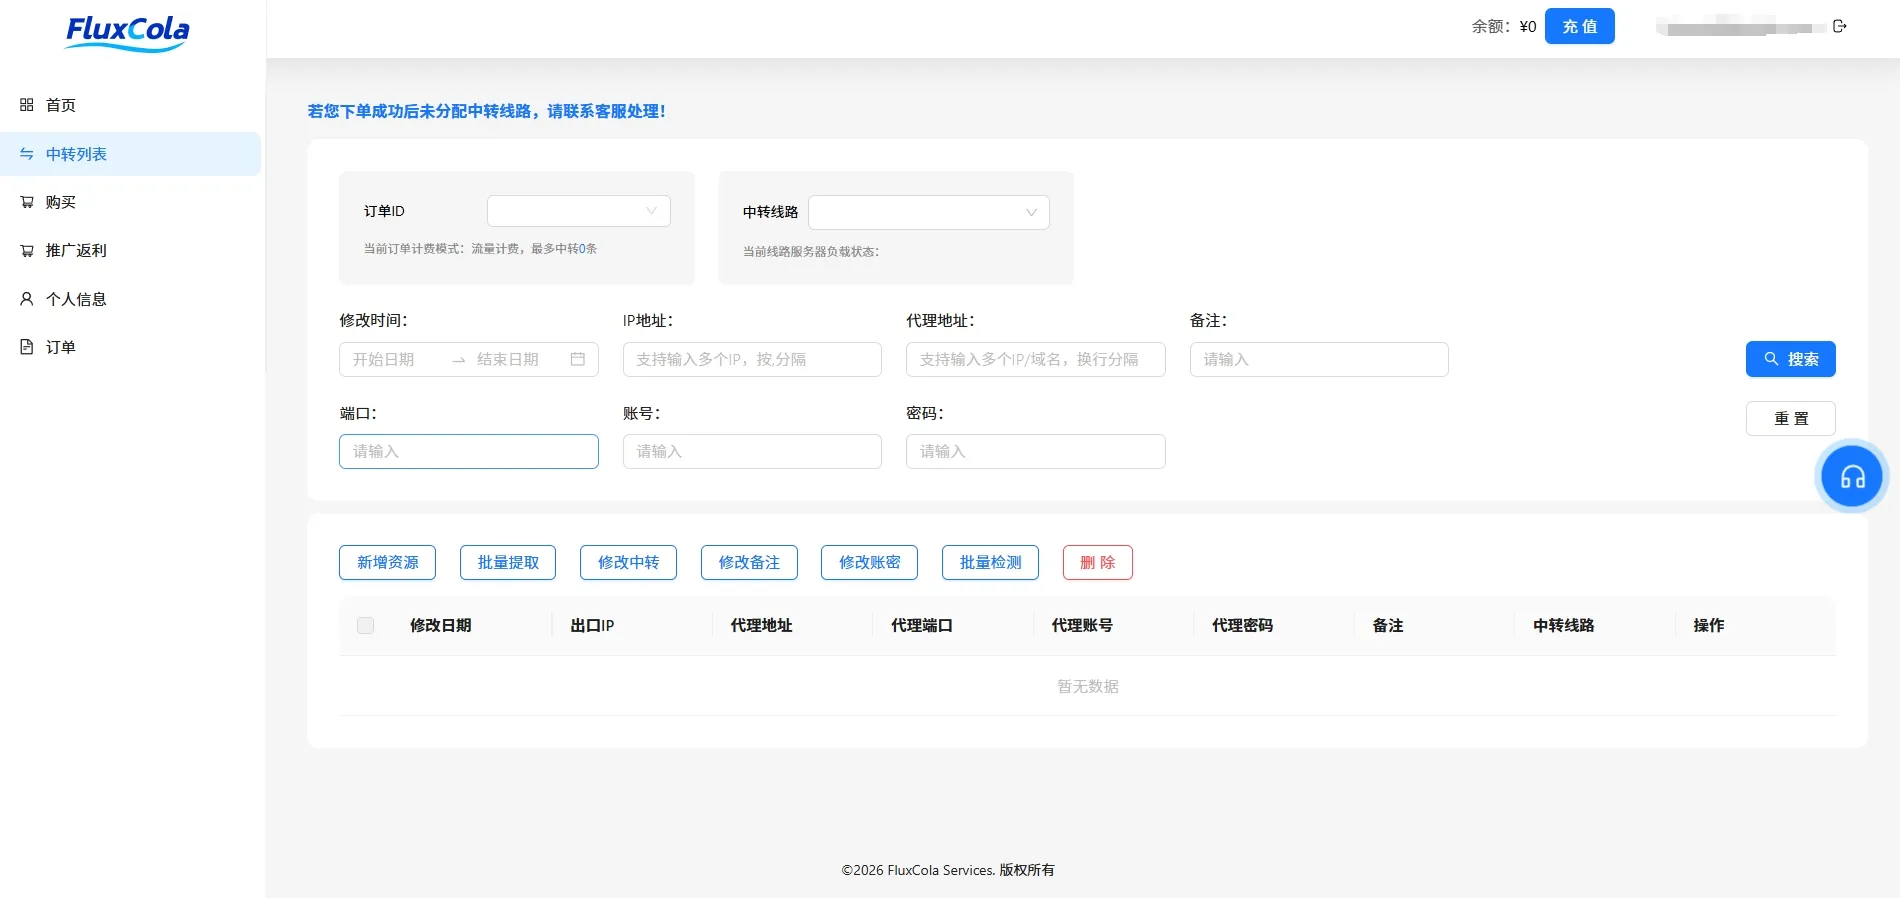Click the 批量检测 button
Image resolution: width=1900 pixels, height=898 pixels.
pos(990,562)
